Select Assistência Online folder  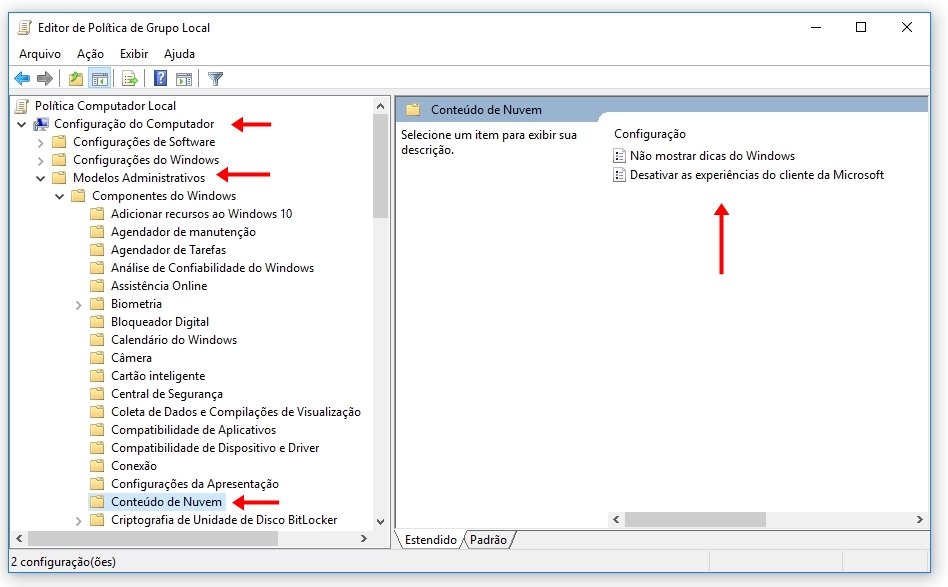point(159,286)
